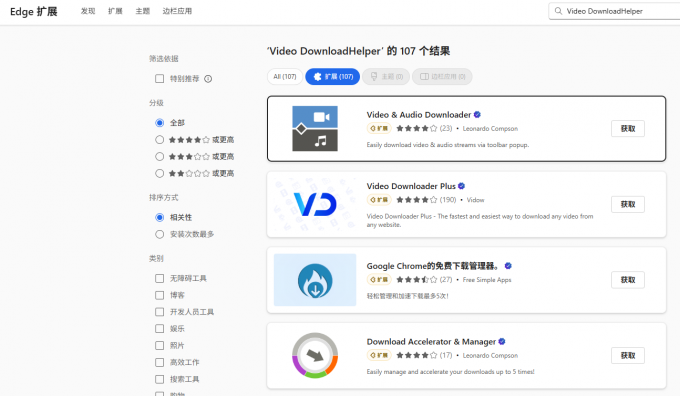Click verified badge beside Google Chrome的免费下载管理器
Screen dimensions: 680x396
coord(508,266)
